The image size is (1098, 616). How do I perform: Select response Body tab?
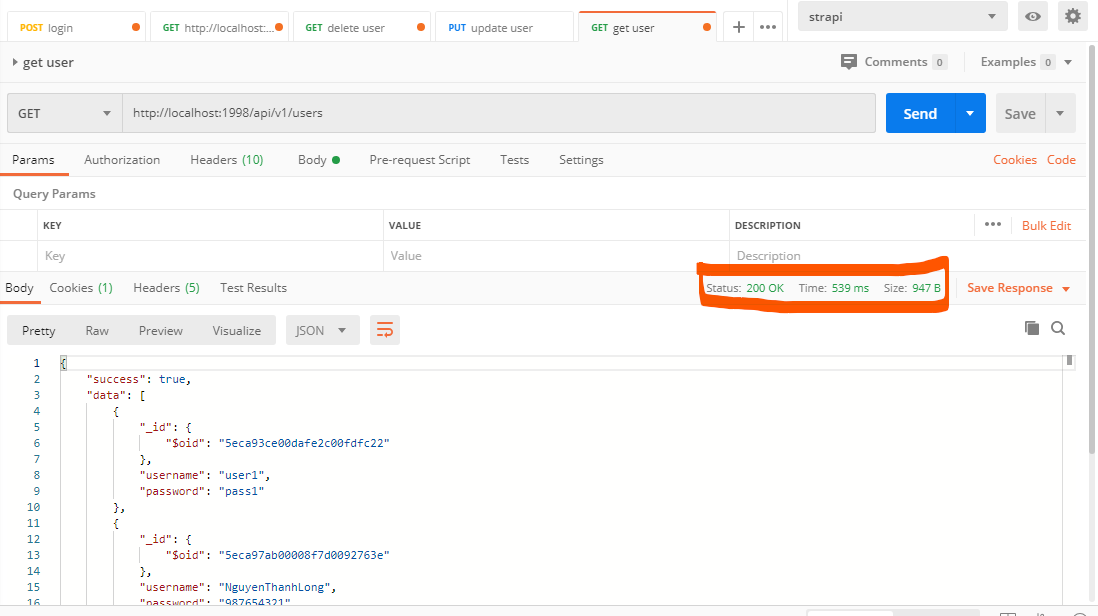pos(20,288)
